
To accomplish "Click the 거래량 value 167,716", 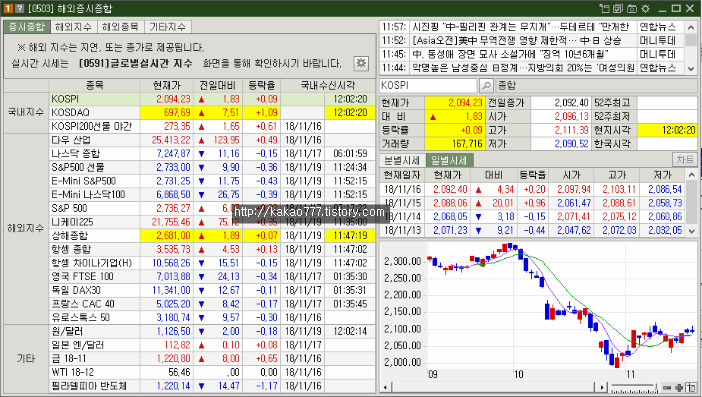I will click(455, 144).
